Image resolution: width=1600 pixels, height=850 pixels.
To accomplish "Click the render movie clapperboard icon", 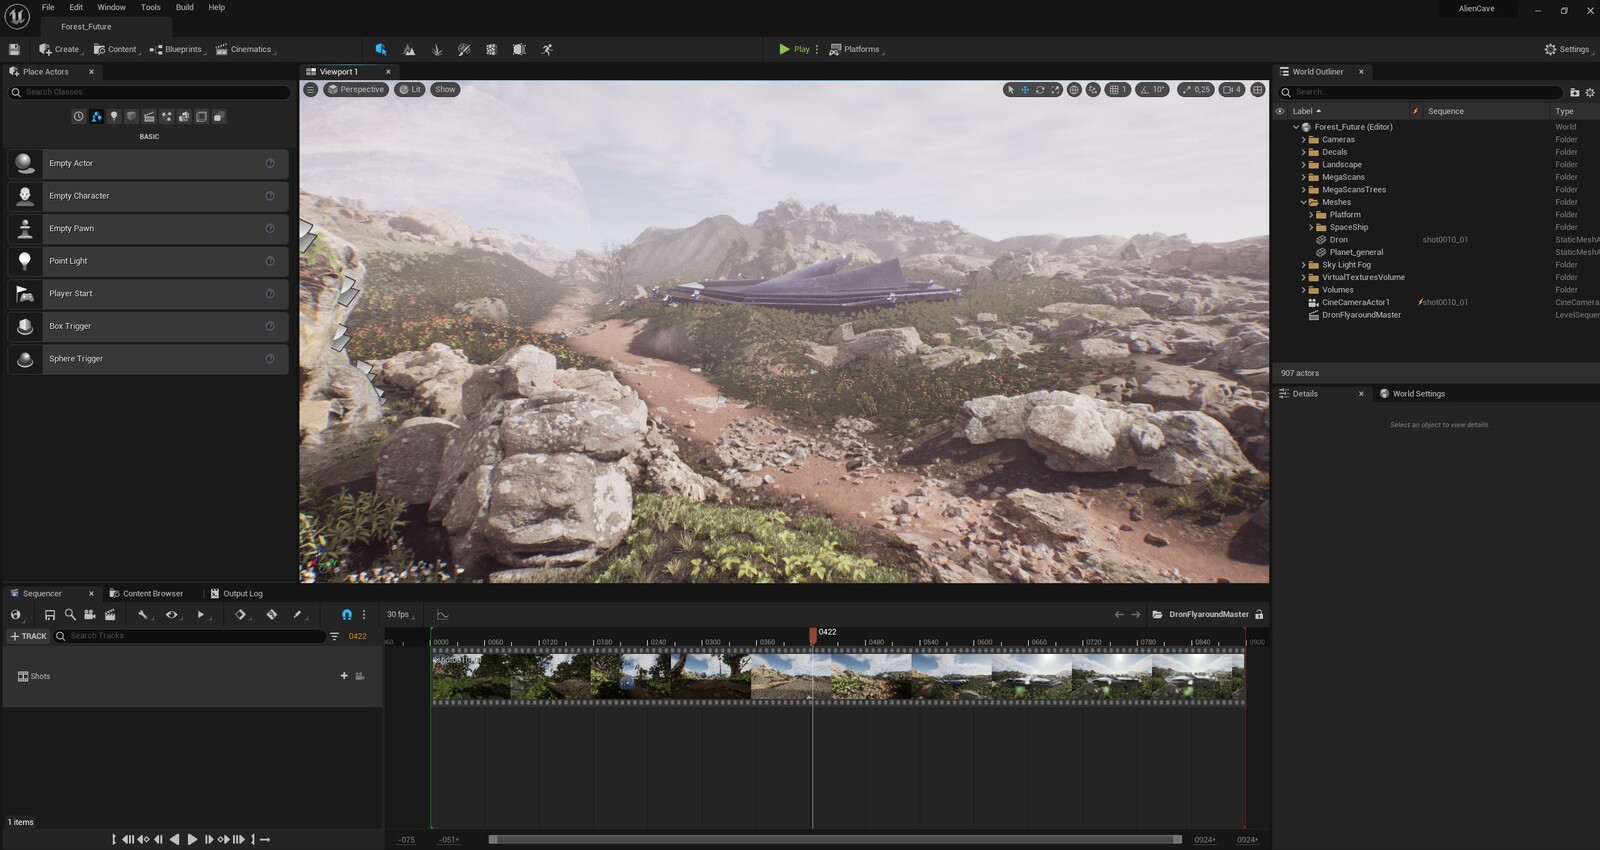I will 110,615.
